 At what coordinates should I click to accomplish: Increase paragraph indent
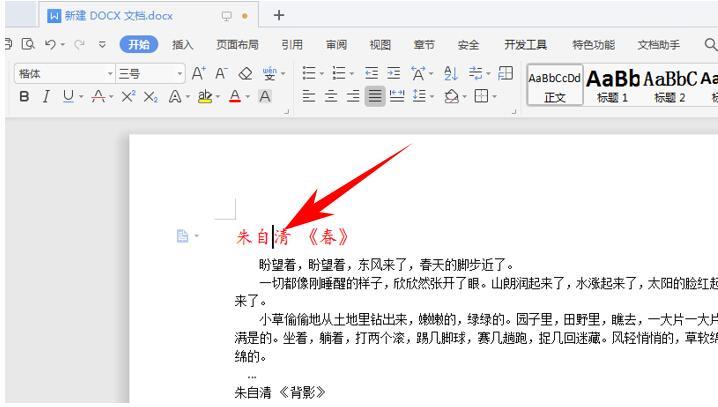click(393, 73)
